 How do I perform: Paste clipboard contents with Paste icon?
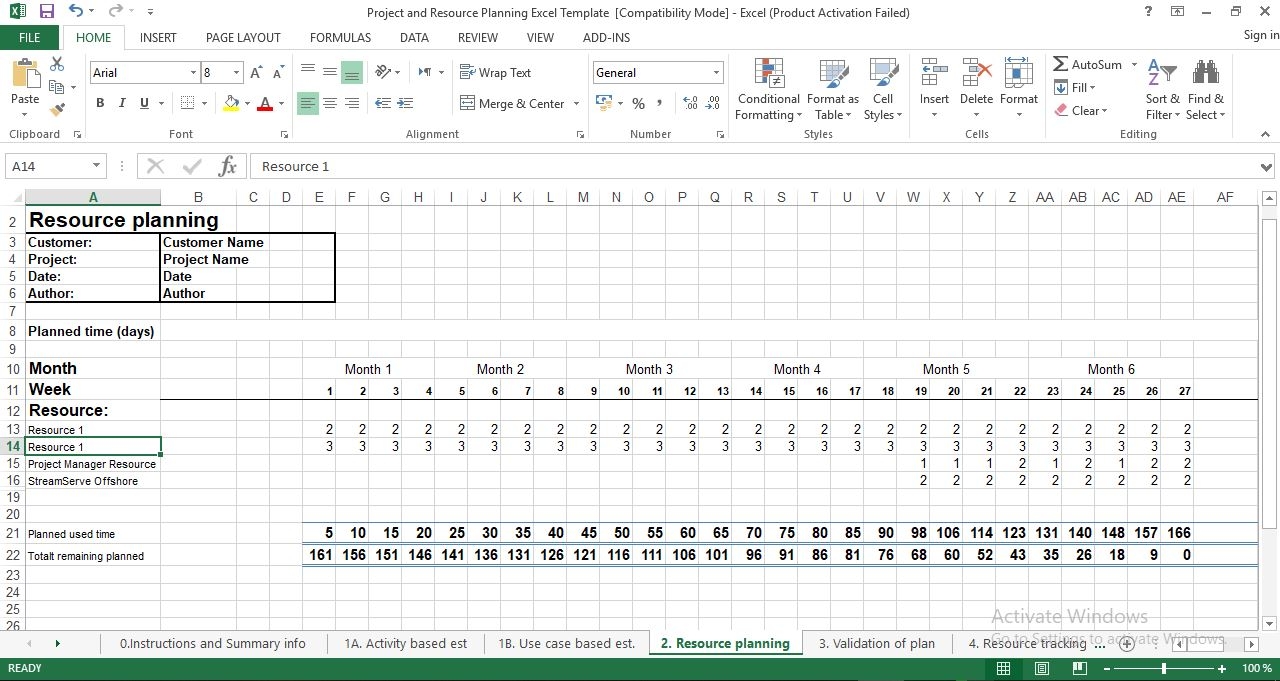(25, 75)
